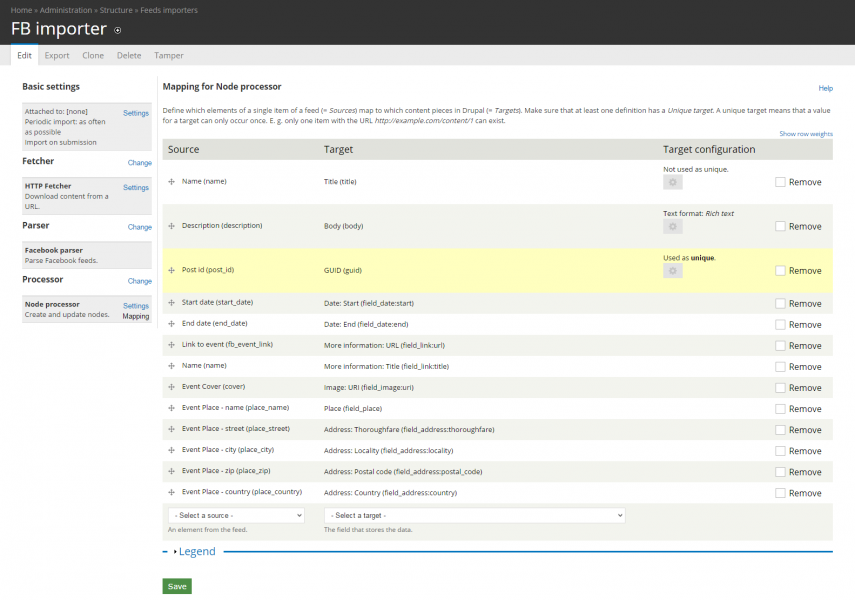Change the Parser
The width and height of the screenshot is (855, 600).
[x=140, y=227]
